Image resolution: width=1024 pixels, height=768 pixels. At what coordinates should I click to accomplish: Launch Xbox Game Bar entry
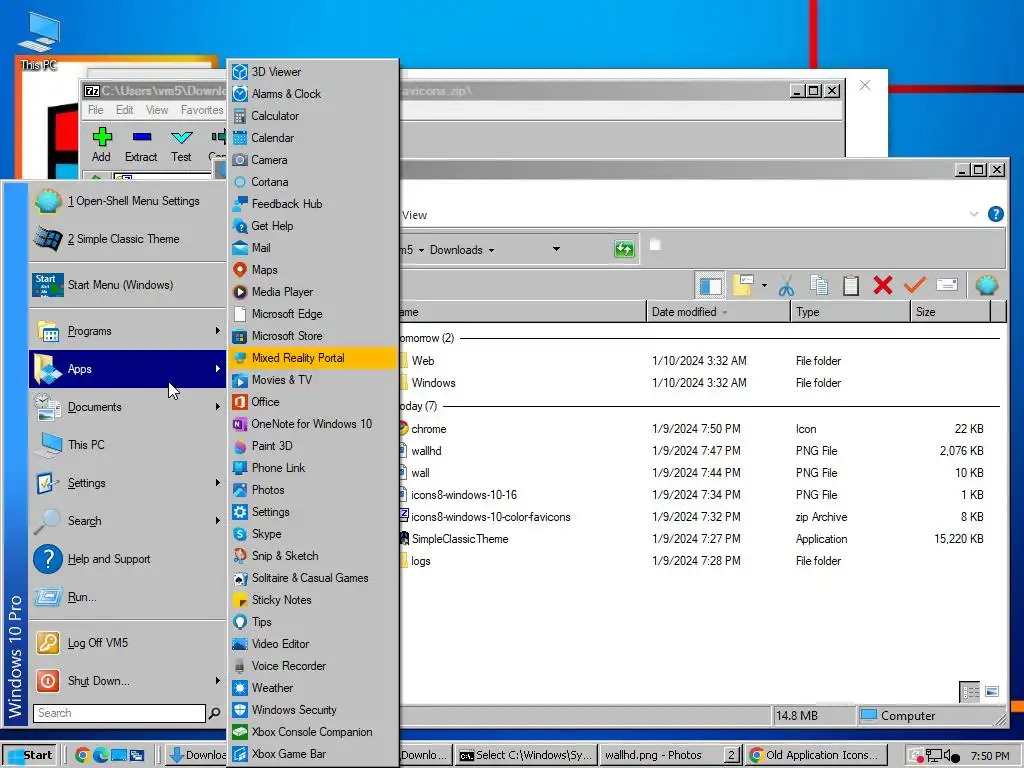(x=313, y=754)
